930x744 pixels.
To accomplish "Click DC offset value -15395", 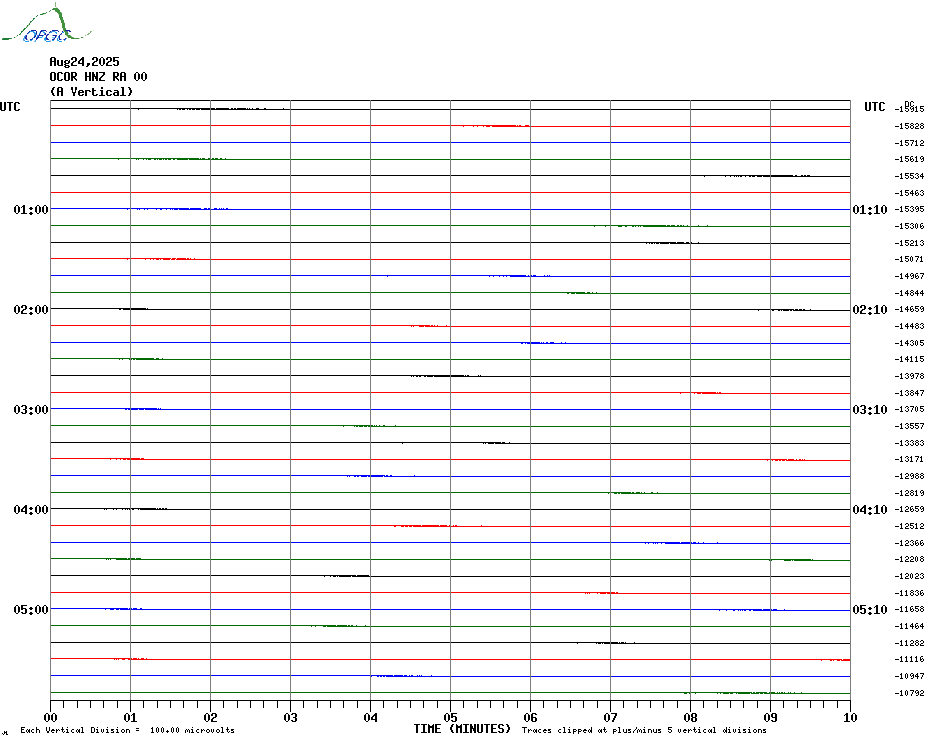I will point(909,209).
